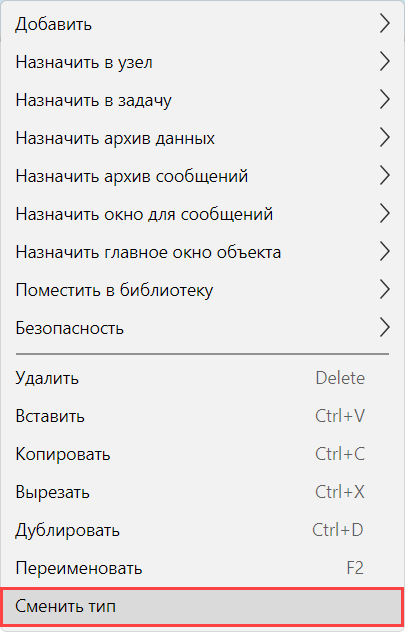This screenshot has width=405, height=632.
Task: Select the highlighted Сменить тип item
Action: tap(202, 606)
